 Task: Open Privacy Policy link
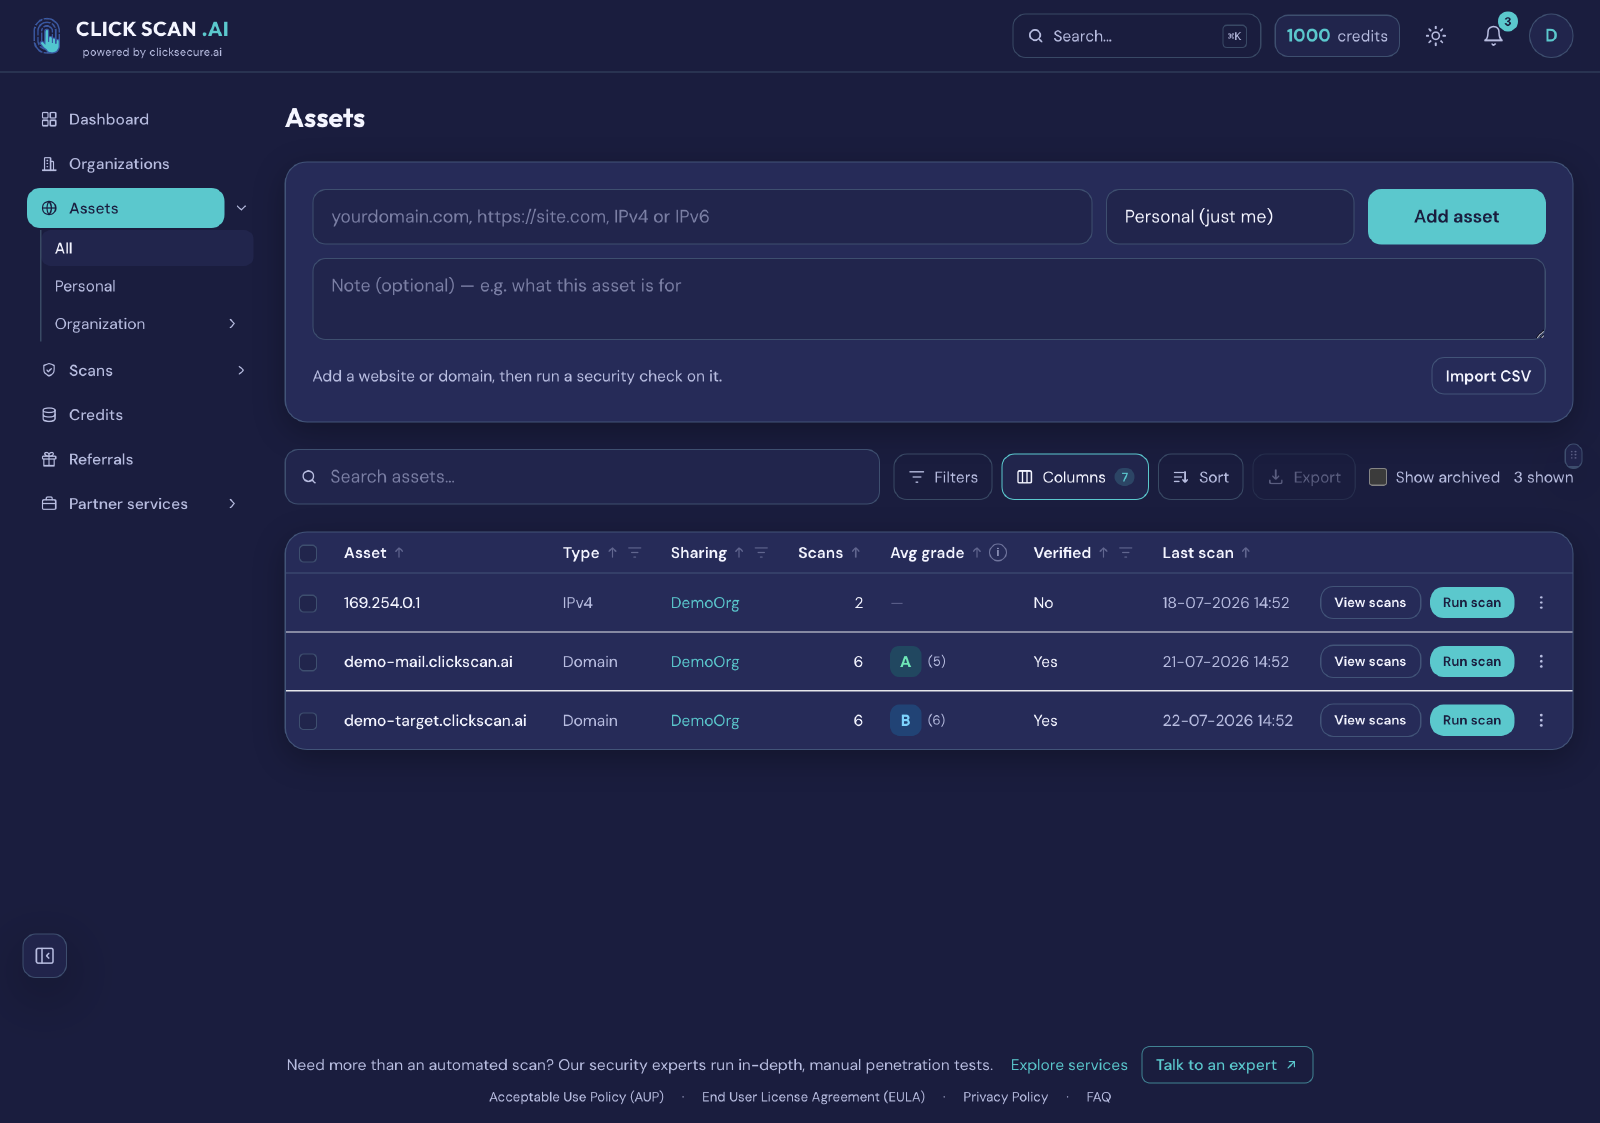pos(1005,1097)
